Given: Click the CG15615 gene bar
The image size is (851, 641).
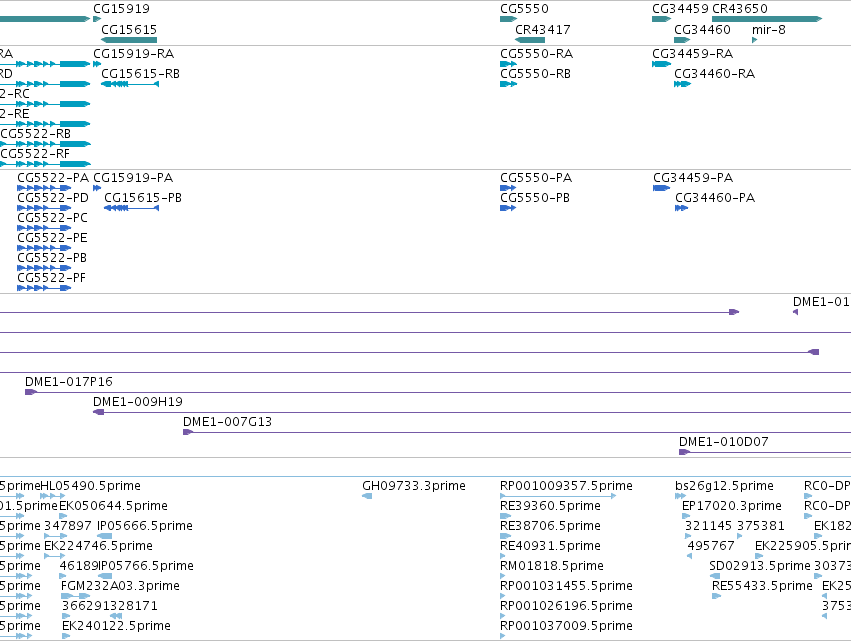Looking at the screenshot, I should pos(129,40).
